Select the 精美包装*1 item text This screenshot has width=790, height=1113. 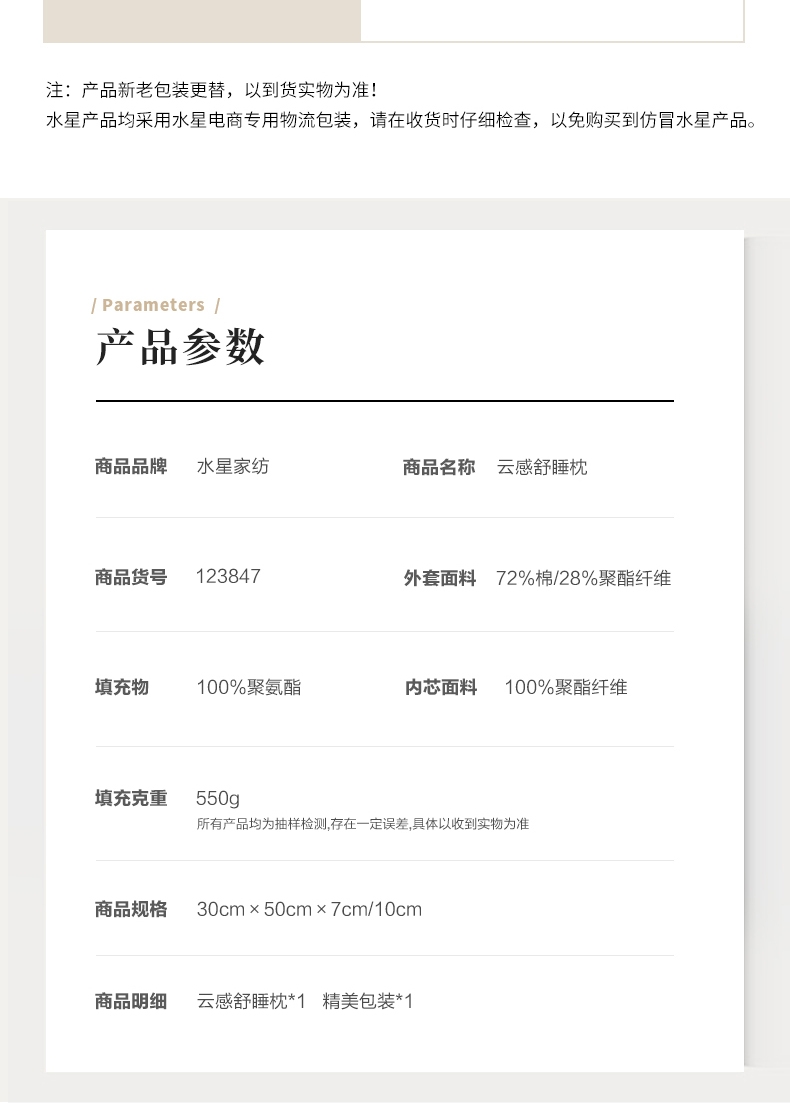[367, 1002]
